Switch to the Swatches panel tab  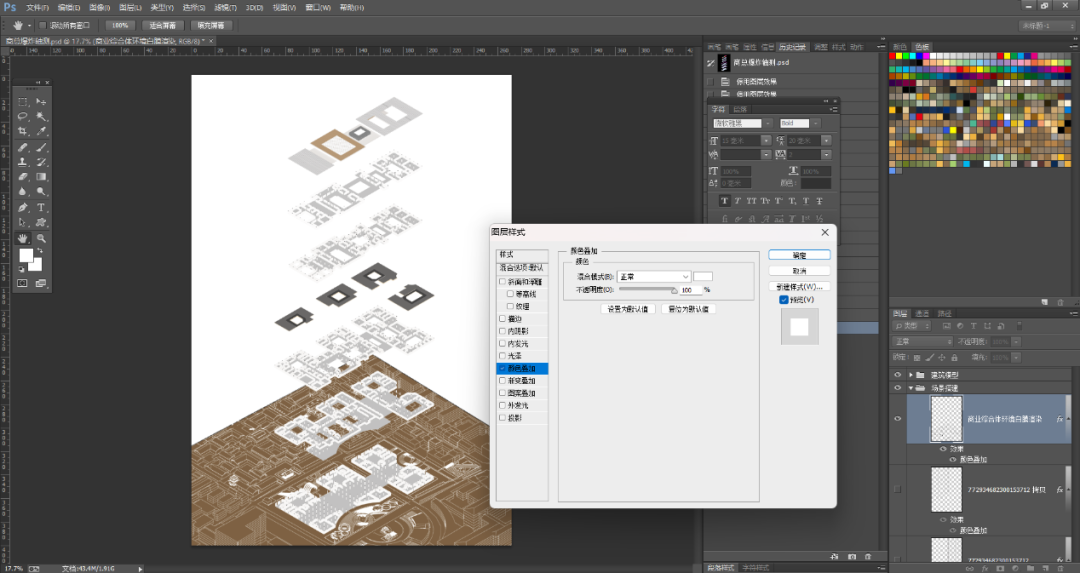922,47
